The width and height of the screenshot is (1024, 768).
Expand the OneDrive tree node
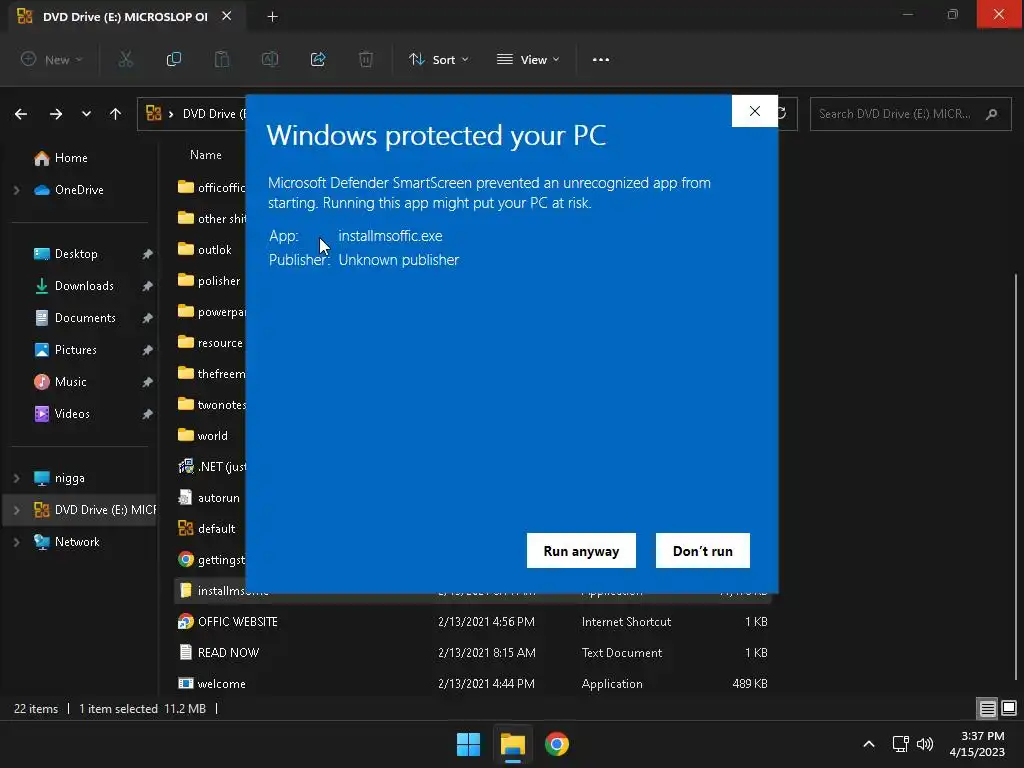tap(16, 190)
